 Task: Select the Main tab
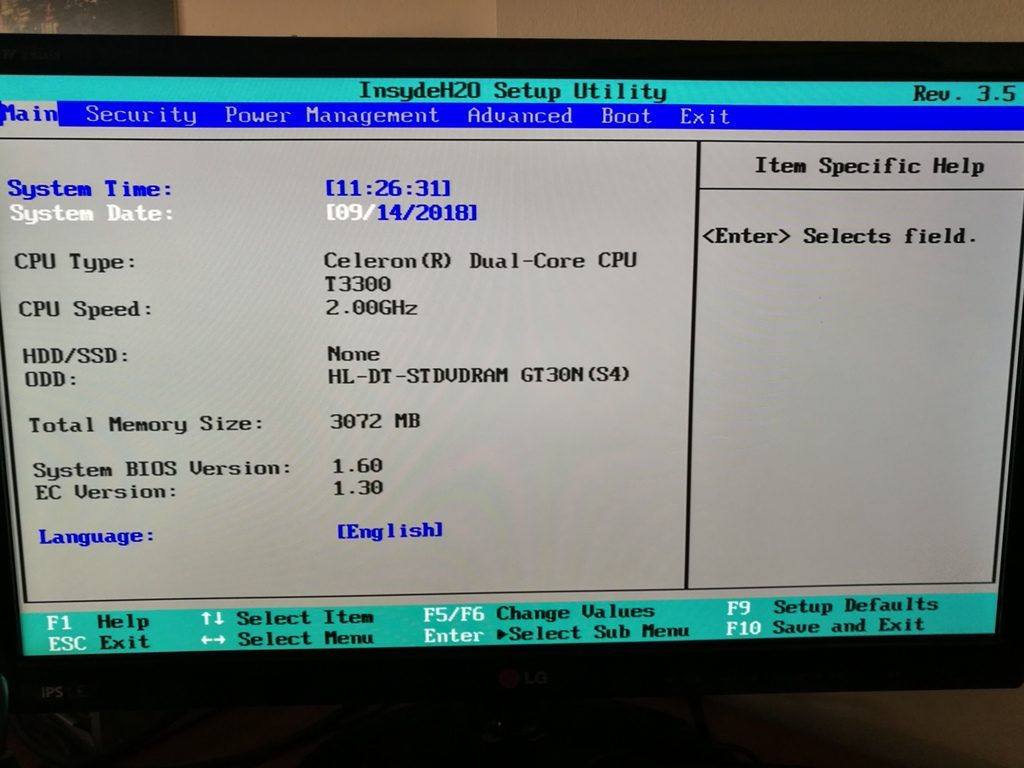29,114
